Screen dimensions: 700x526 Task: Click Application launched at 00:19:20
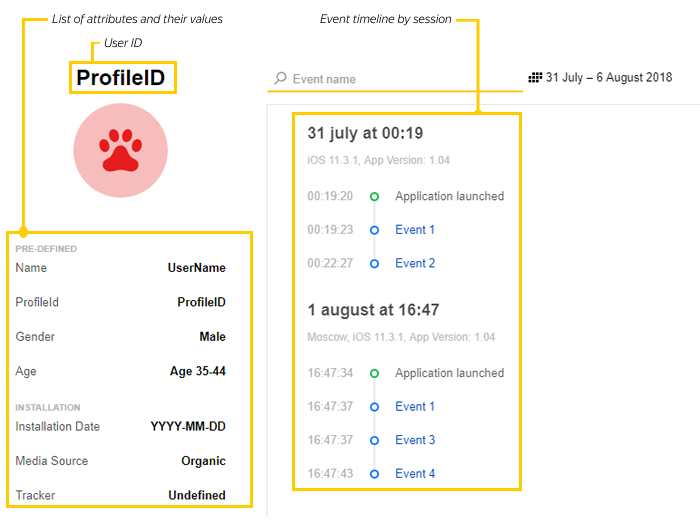click(x=449, y=196)
